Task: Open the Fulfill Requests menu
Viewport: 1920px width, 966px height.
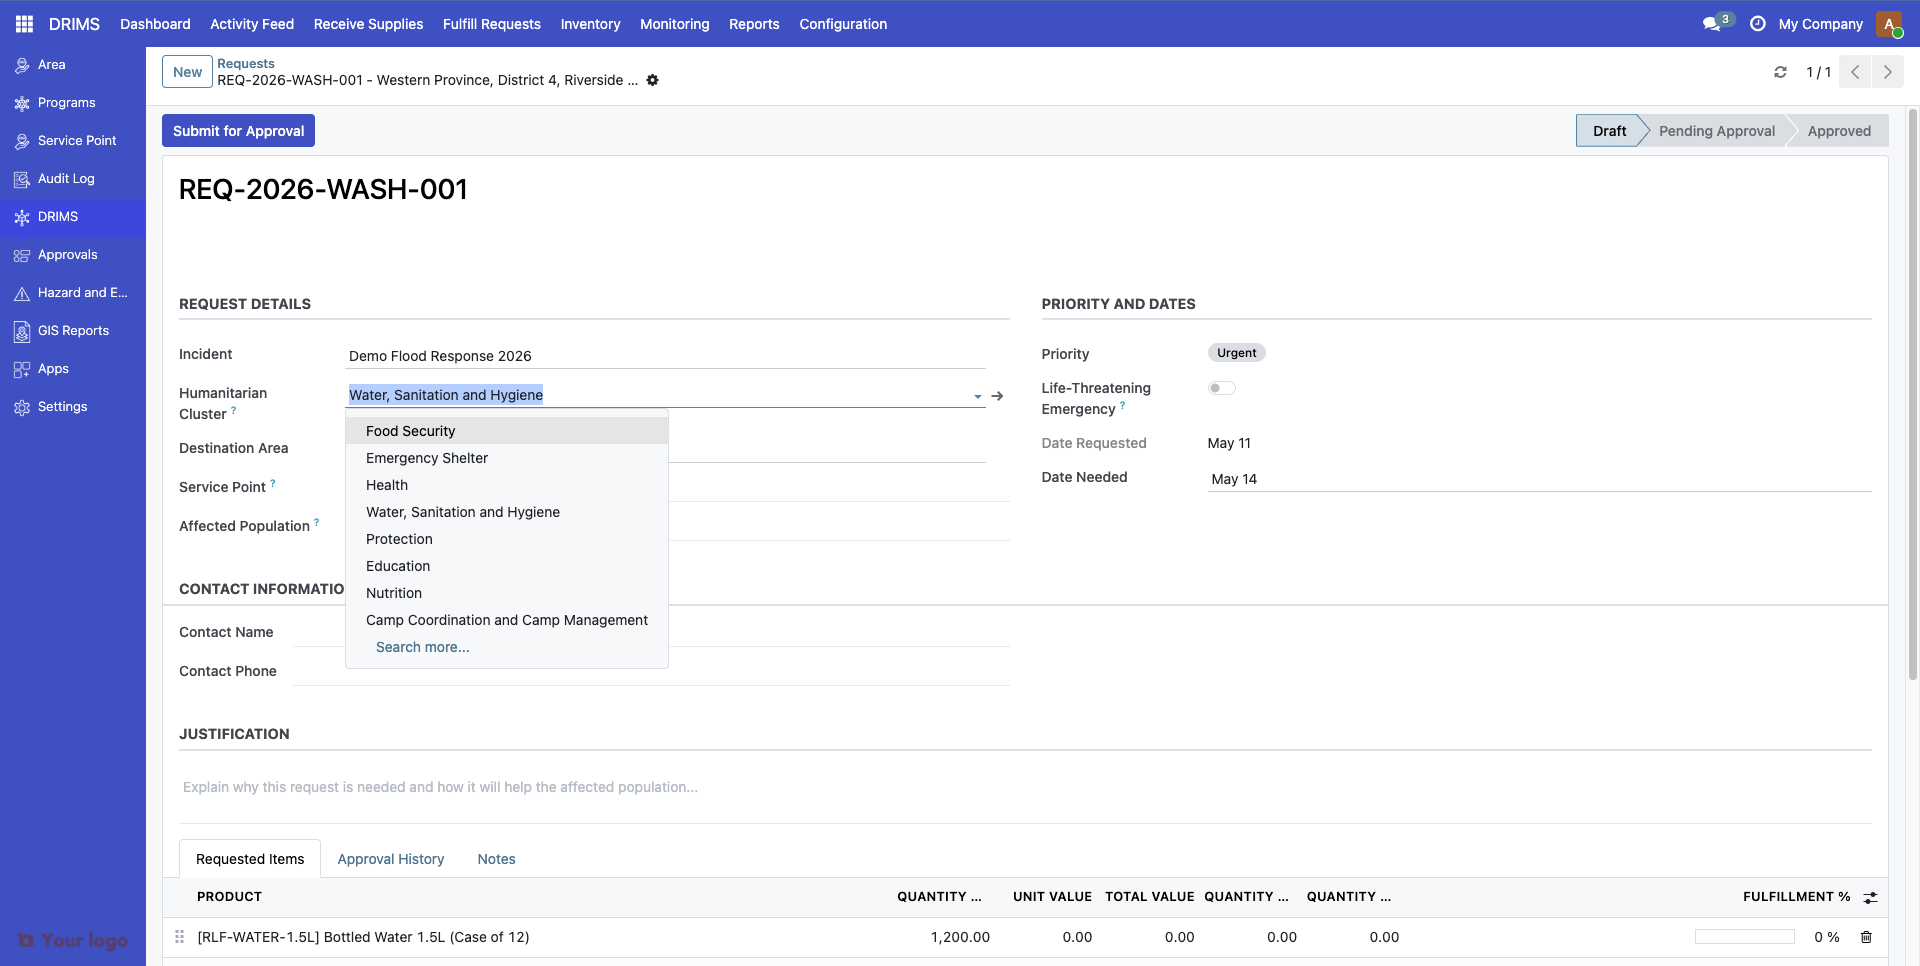Action: pyautogui.click(x=492, y=24)
